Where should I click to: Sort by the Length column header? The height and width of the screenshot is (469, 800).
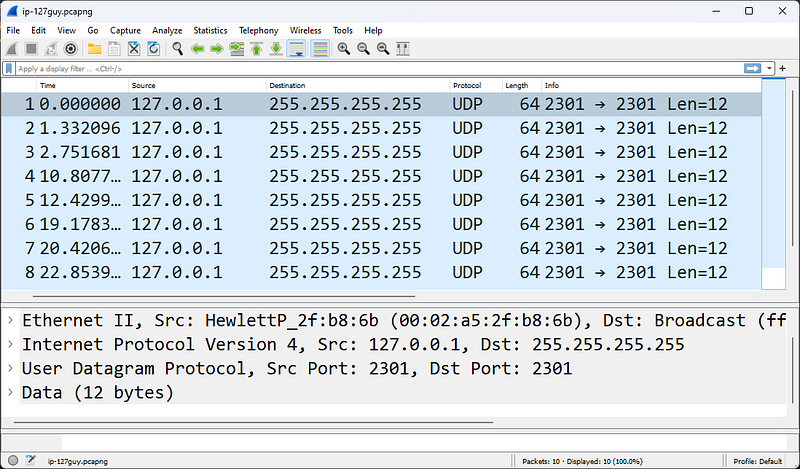coord(521,85)
